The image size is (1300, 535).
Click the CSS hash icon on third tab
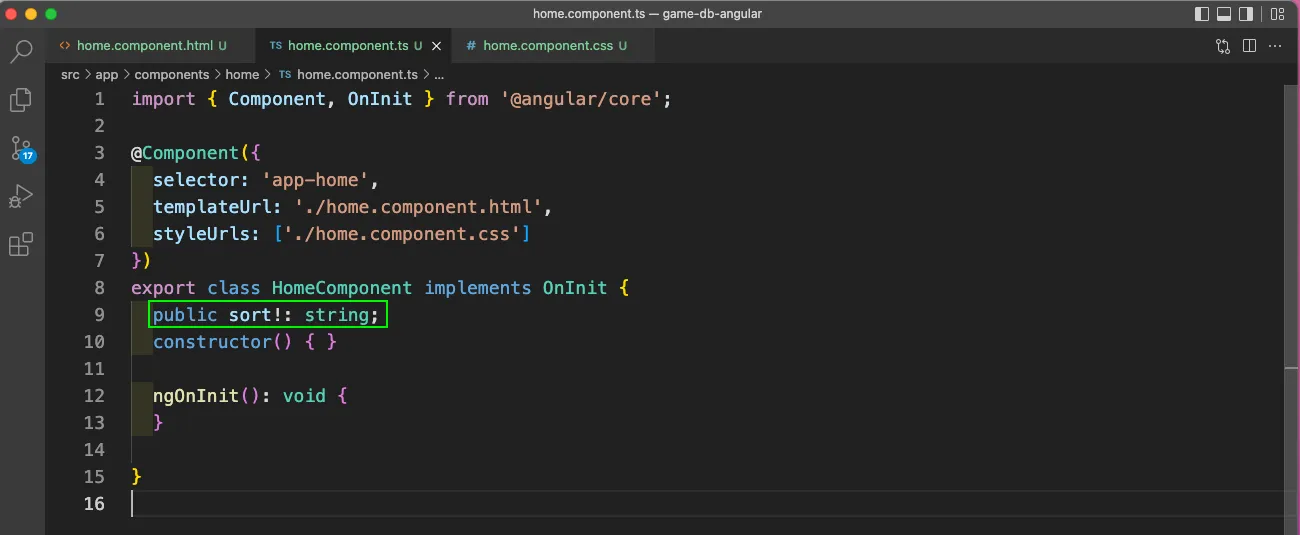(x=471, y=46)
